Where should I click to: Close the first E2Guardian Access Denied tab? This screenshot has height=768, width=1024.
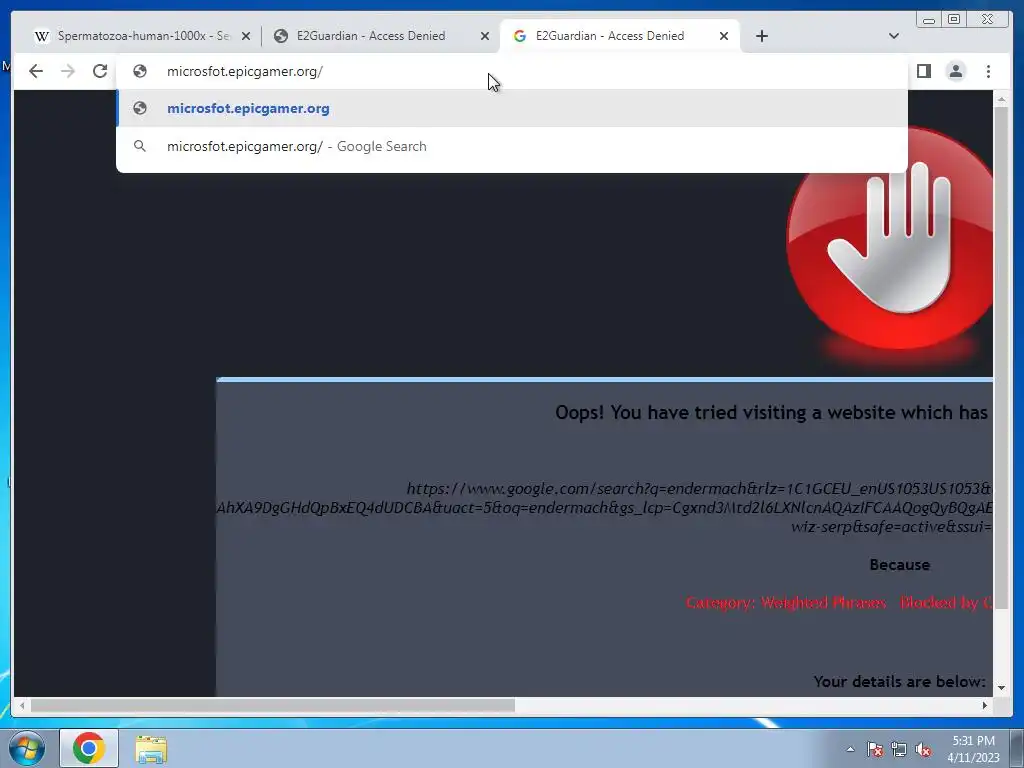click(x=485, y=36)
